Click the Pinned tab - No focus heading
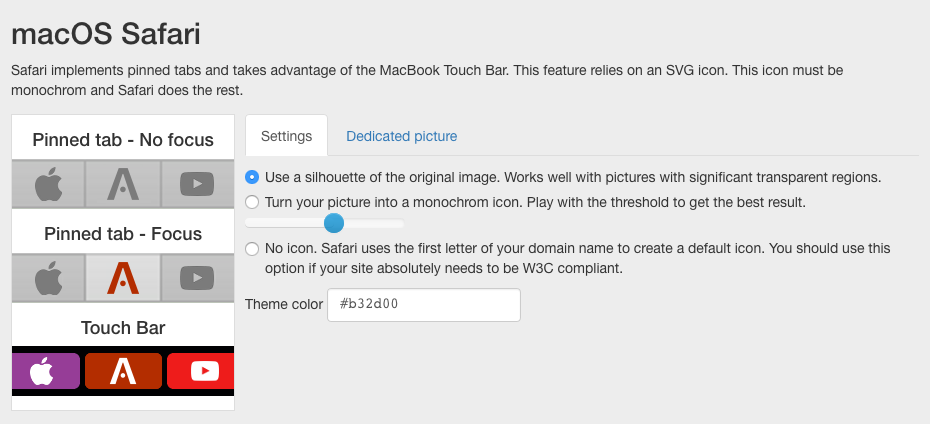 pyautogui.click(x=123, y=140)
